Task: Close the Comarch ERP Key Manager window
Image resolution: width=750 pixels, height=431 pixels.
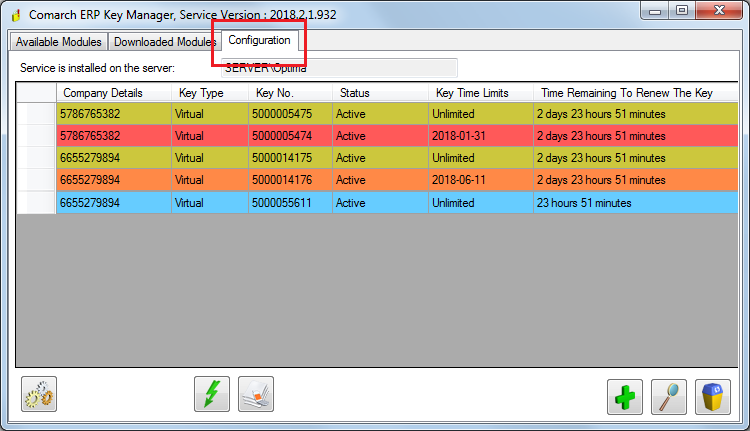Action: [719, 11]
